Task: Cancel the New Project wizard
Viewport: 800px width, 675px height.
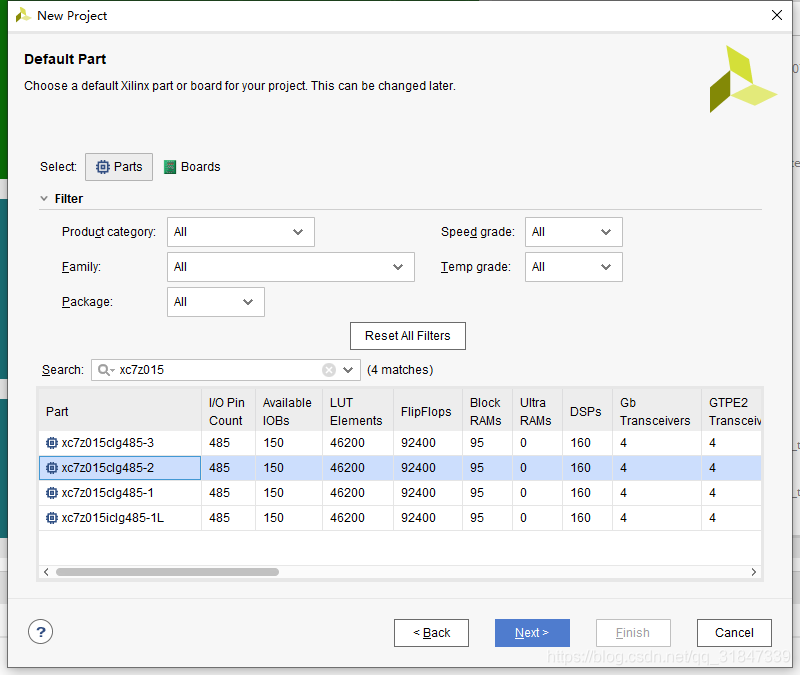Action: pyautogui.click(x=734, y=633)
